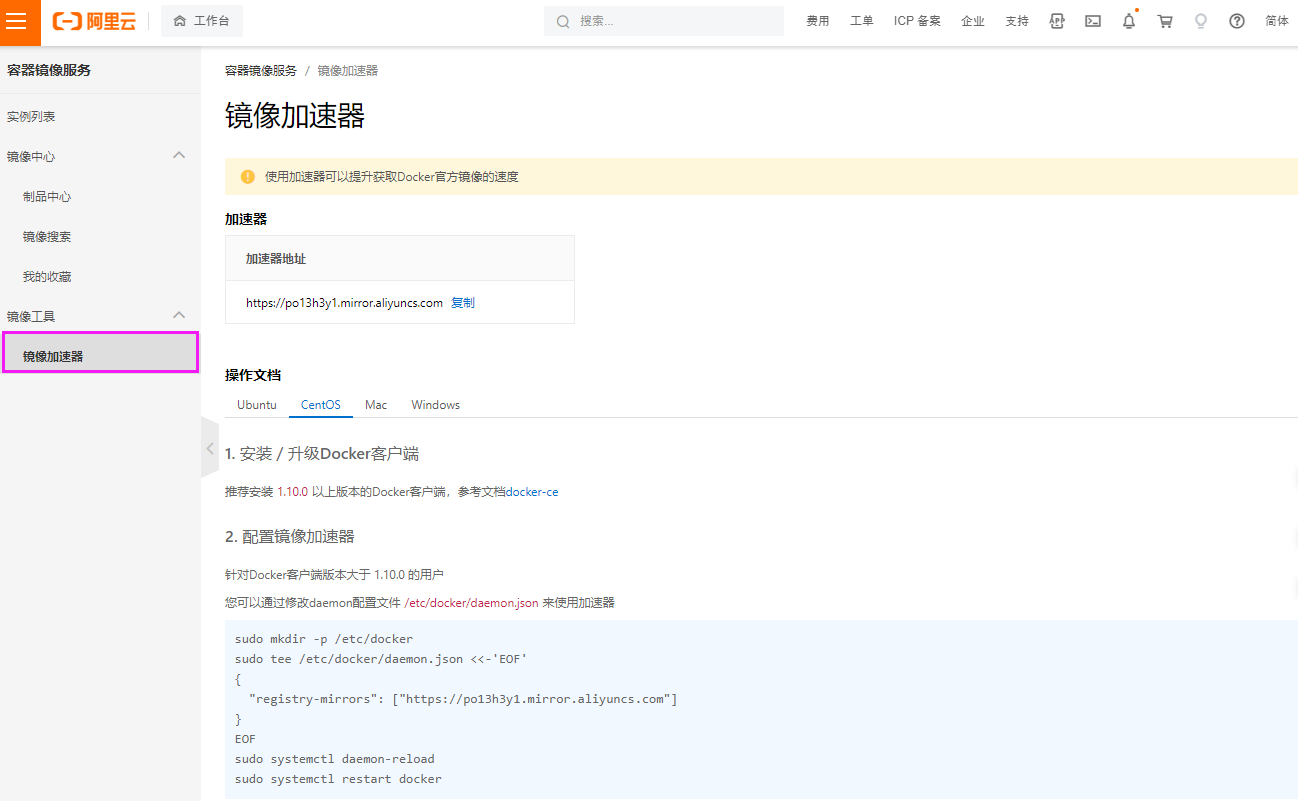The width and height of the screenshot is (1298, 801).
Task: Click the 'sudo systemctl daemon-reload' line
Action: pyautogui.click(x=335, y=759)
